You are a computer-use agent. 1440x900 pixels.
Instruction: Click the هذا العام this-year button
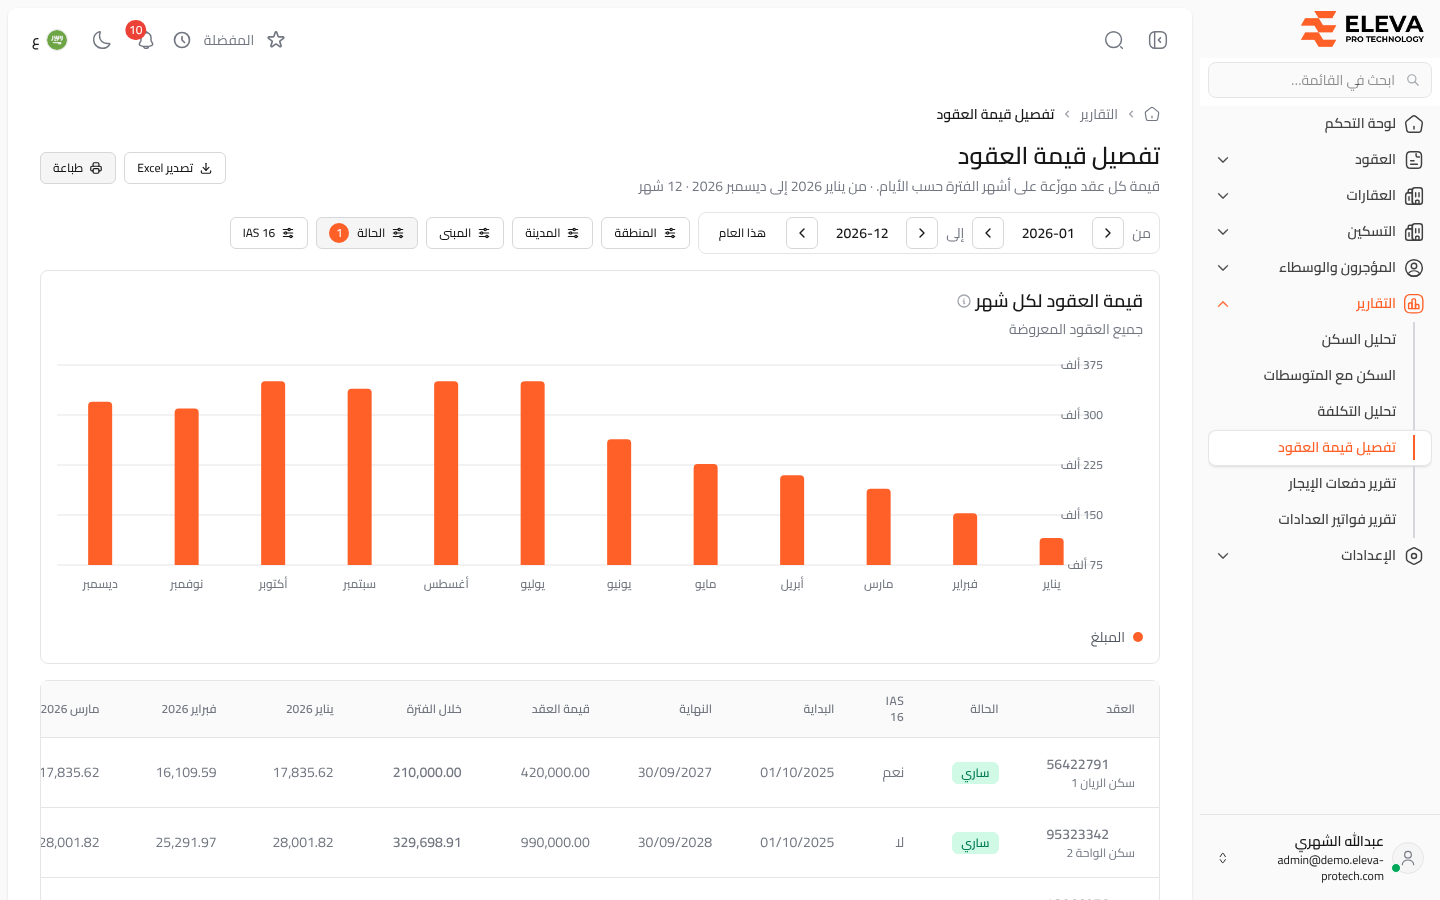pyautogui.click(x=742, y=233)
